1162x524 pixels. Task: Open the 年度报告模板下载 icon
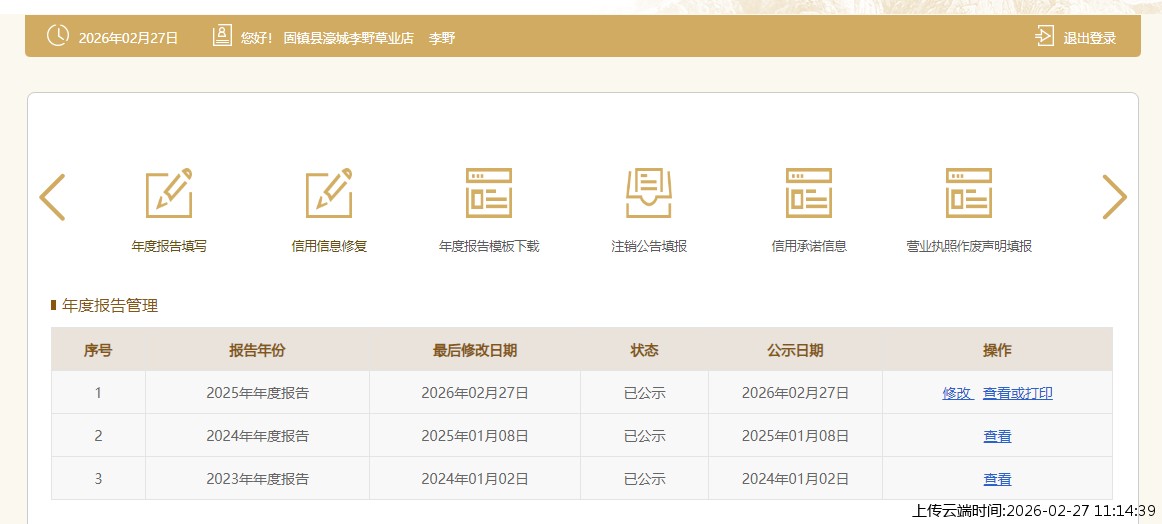point(489,194)
